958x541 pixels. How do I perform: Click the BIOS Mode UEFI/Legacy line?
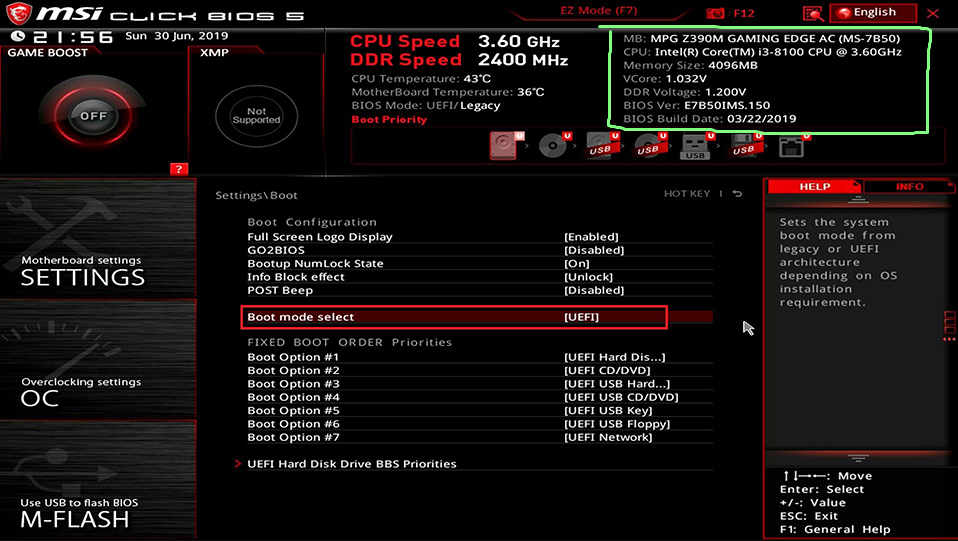426,106
